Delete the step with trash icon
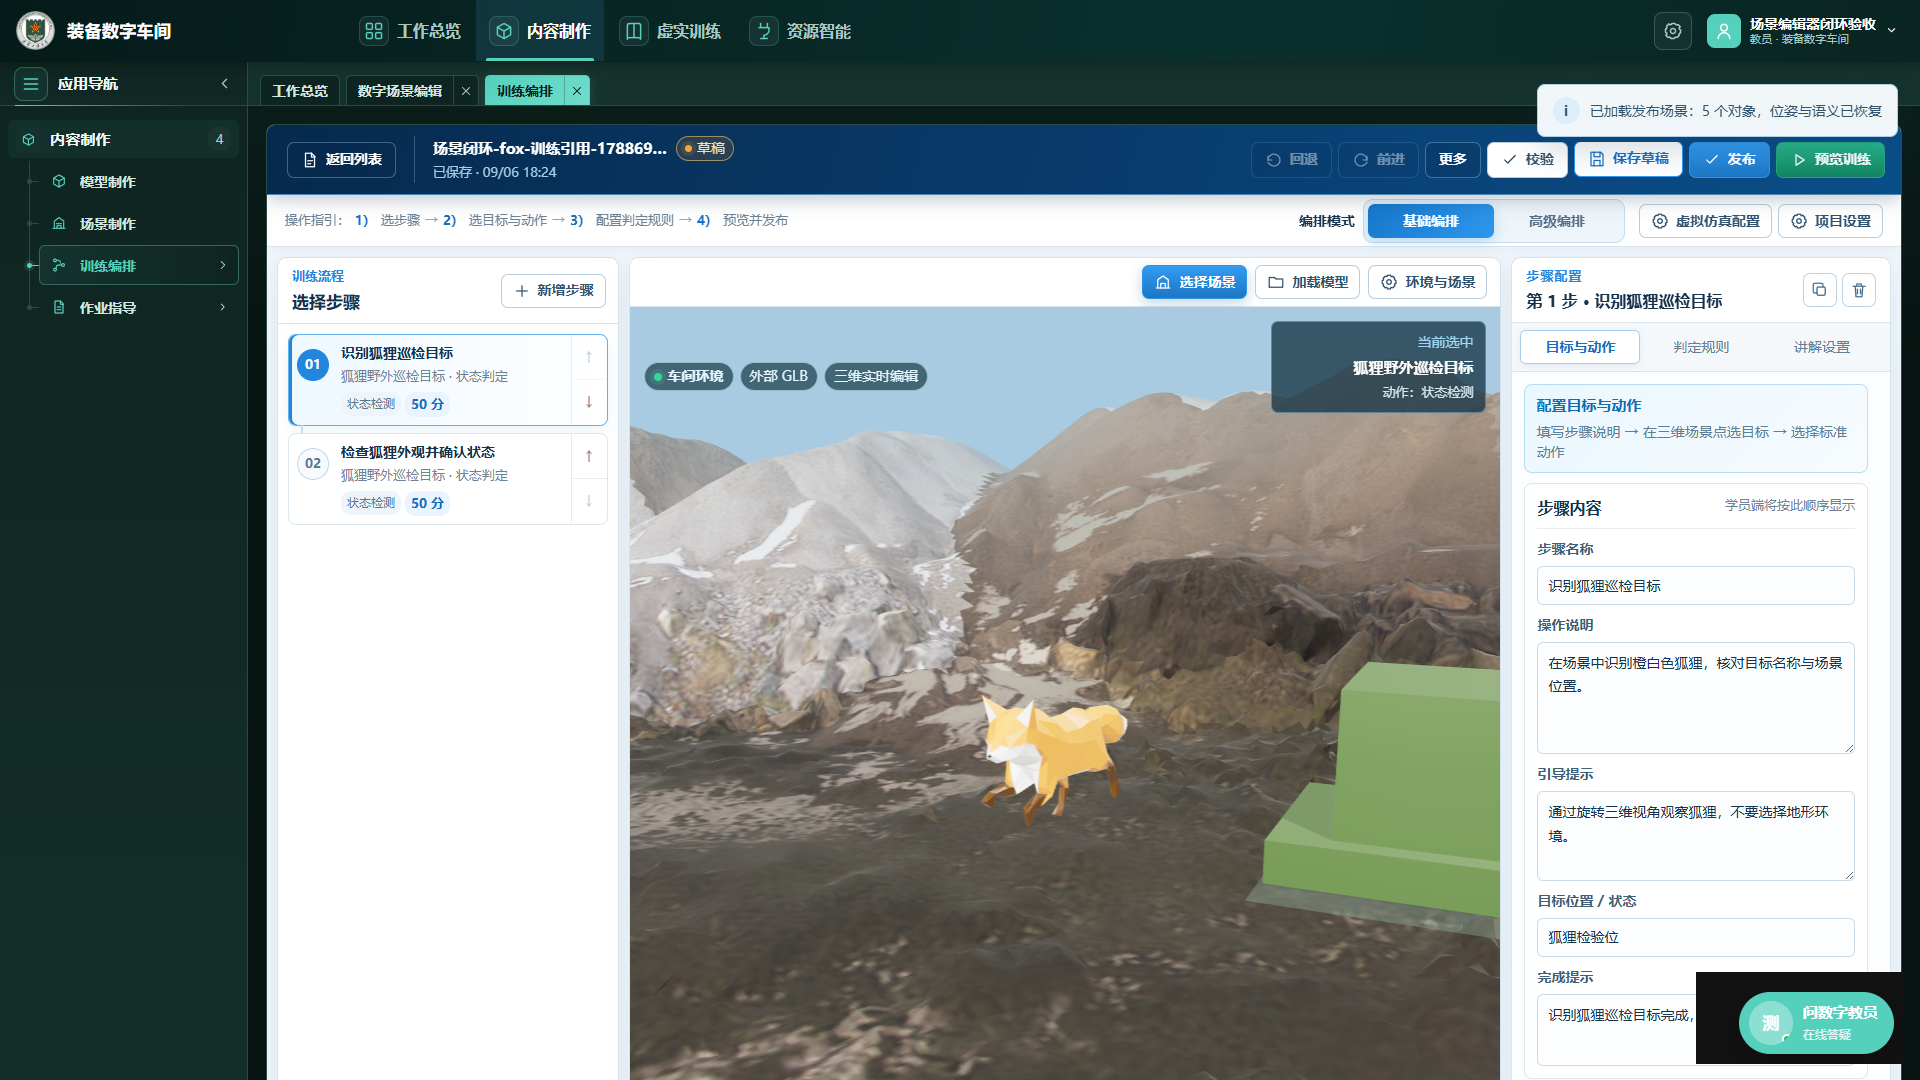The image size is (1920, 1080). click(x=1859, y=290)
